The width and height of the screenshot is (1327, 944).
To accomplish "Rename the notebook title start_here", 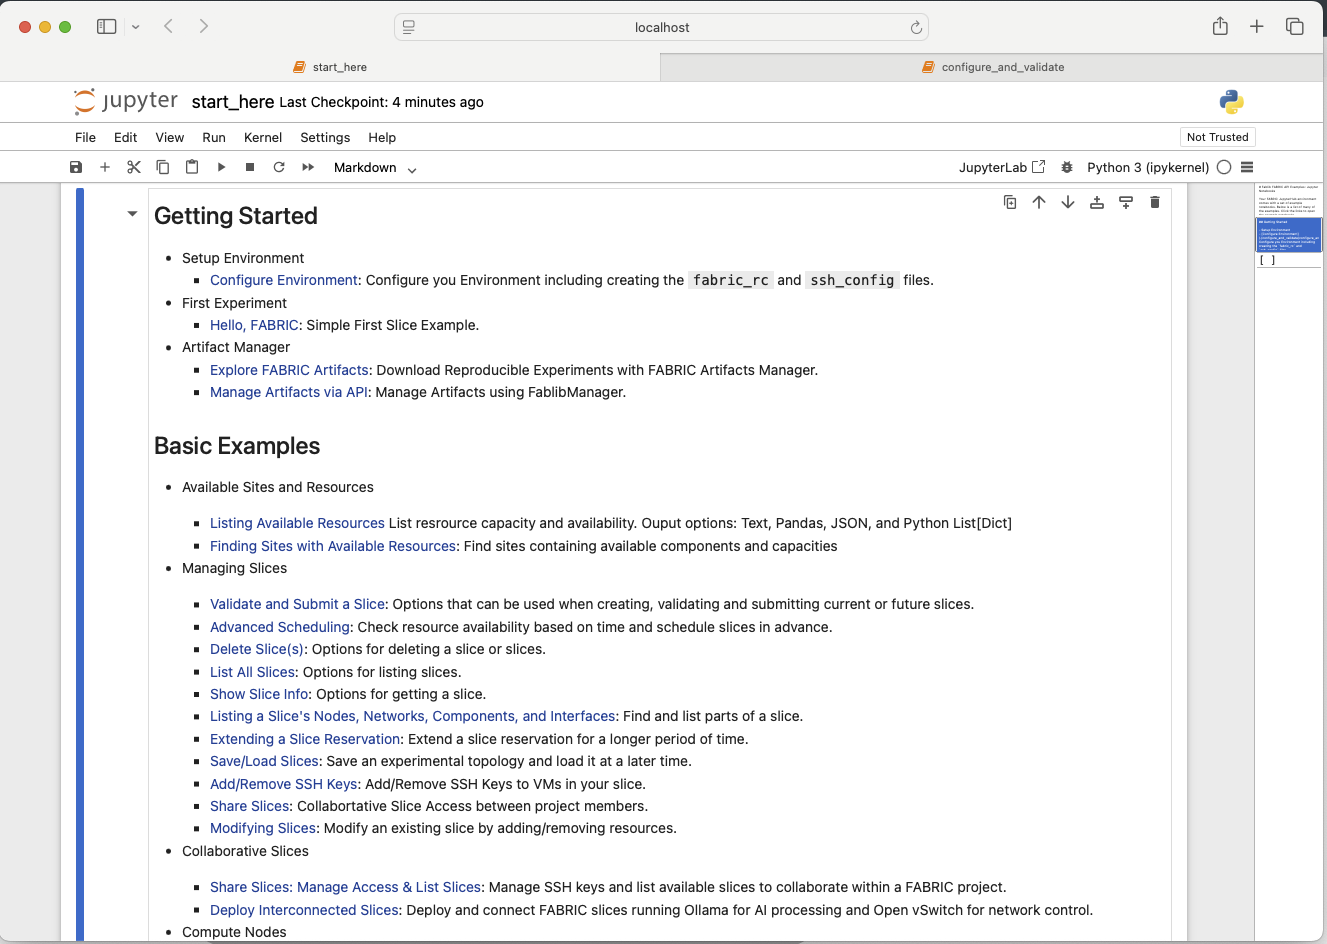I will click(233, 102).
